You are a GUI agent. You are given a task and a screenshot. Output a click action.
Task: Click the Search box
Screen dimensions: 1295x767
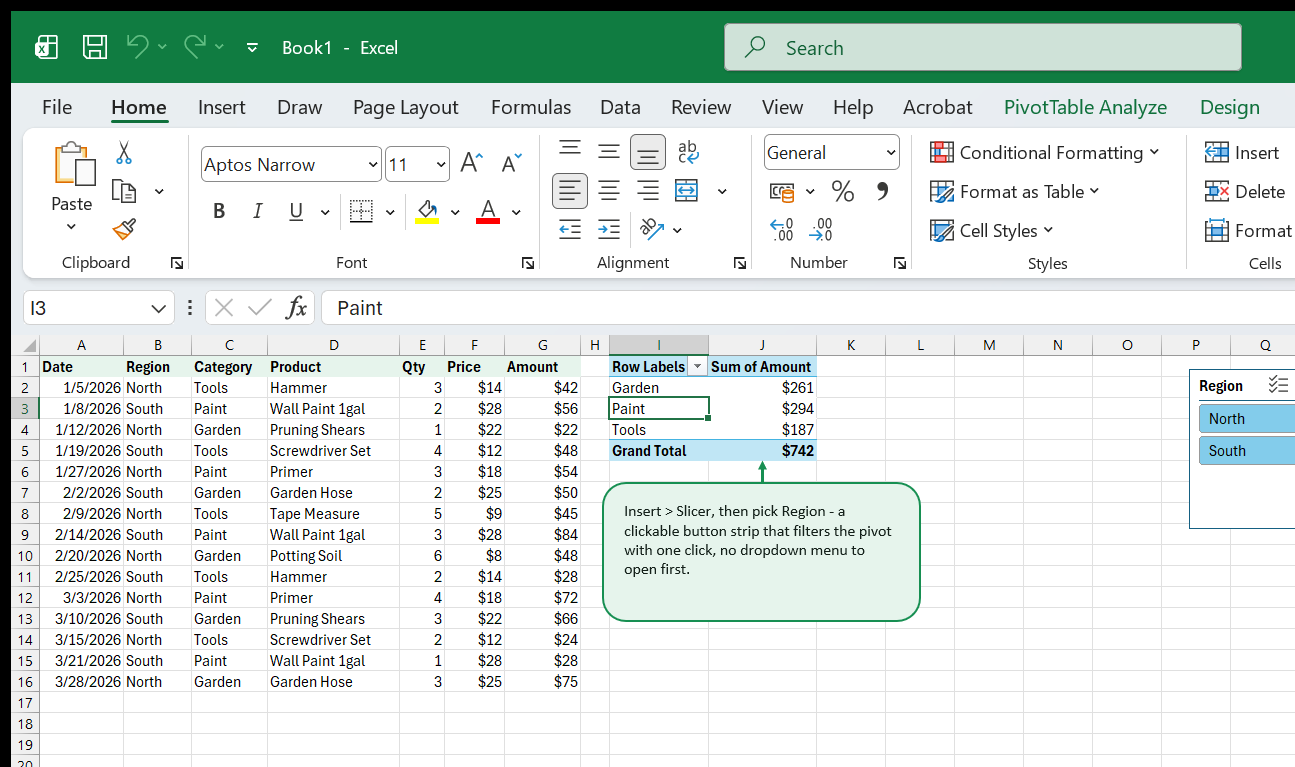[982, 47]
